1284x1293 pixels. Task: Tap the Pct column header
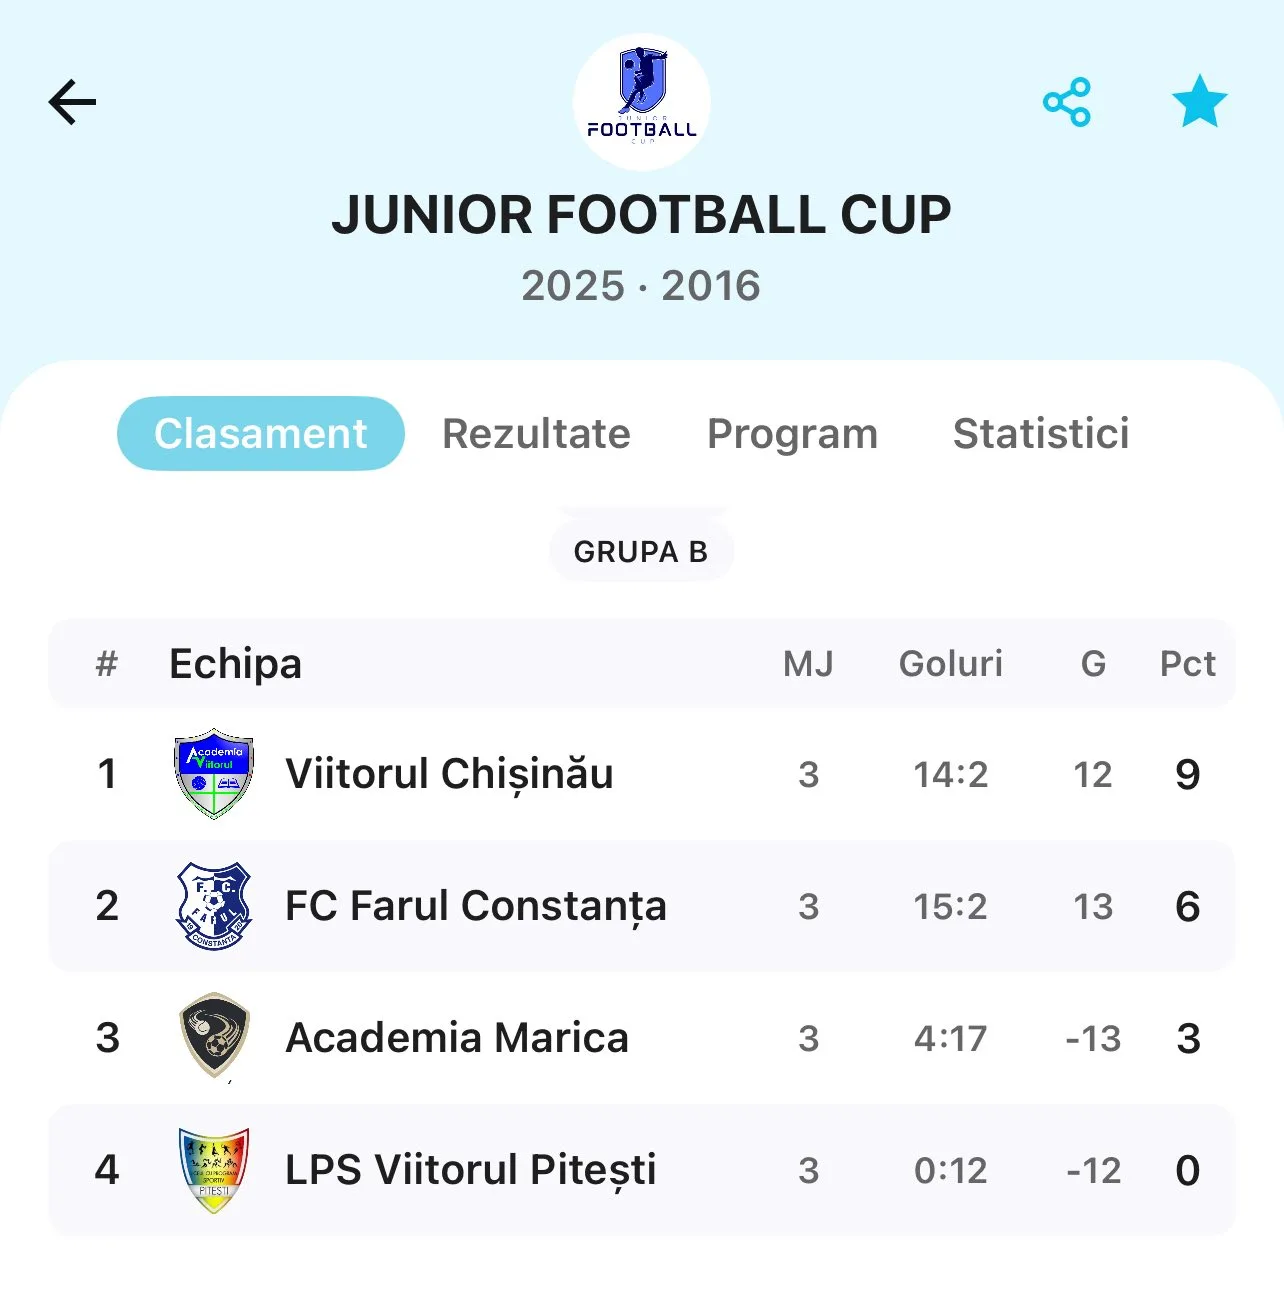1187,664
